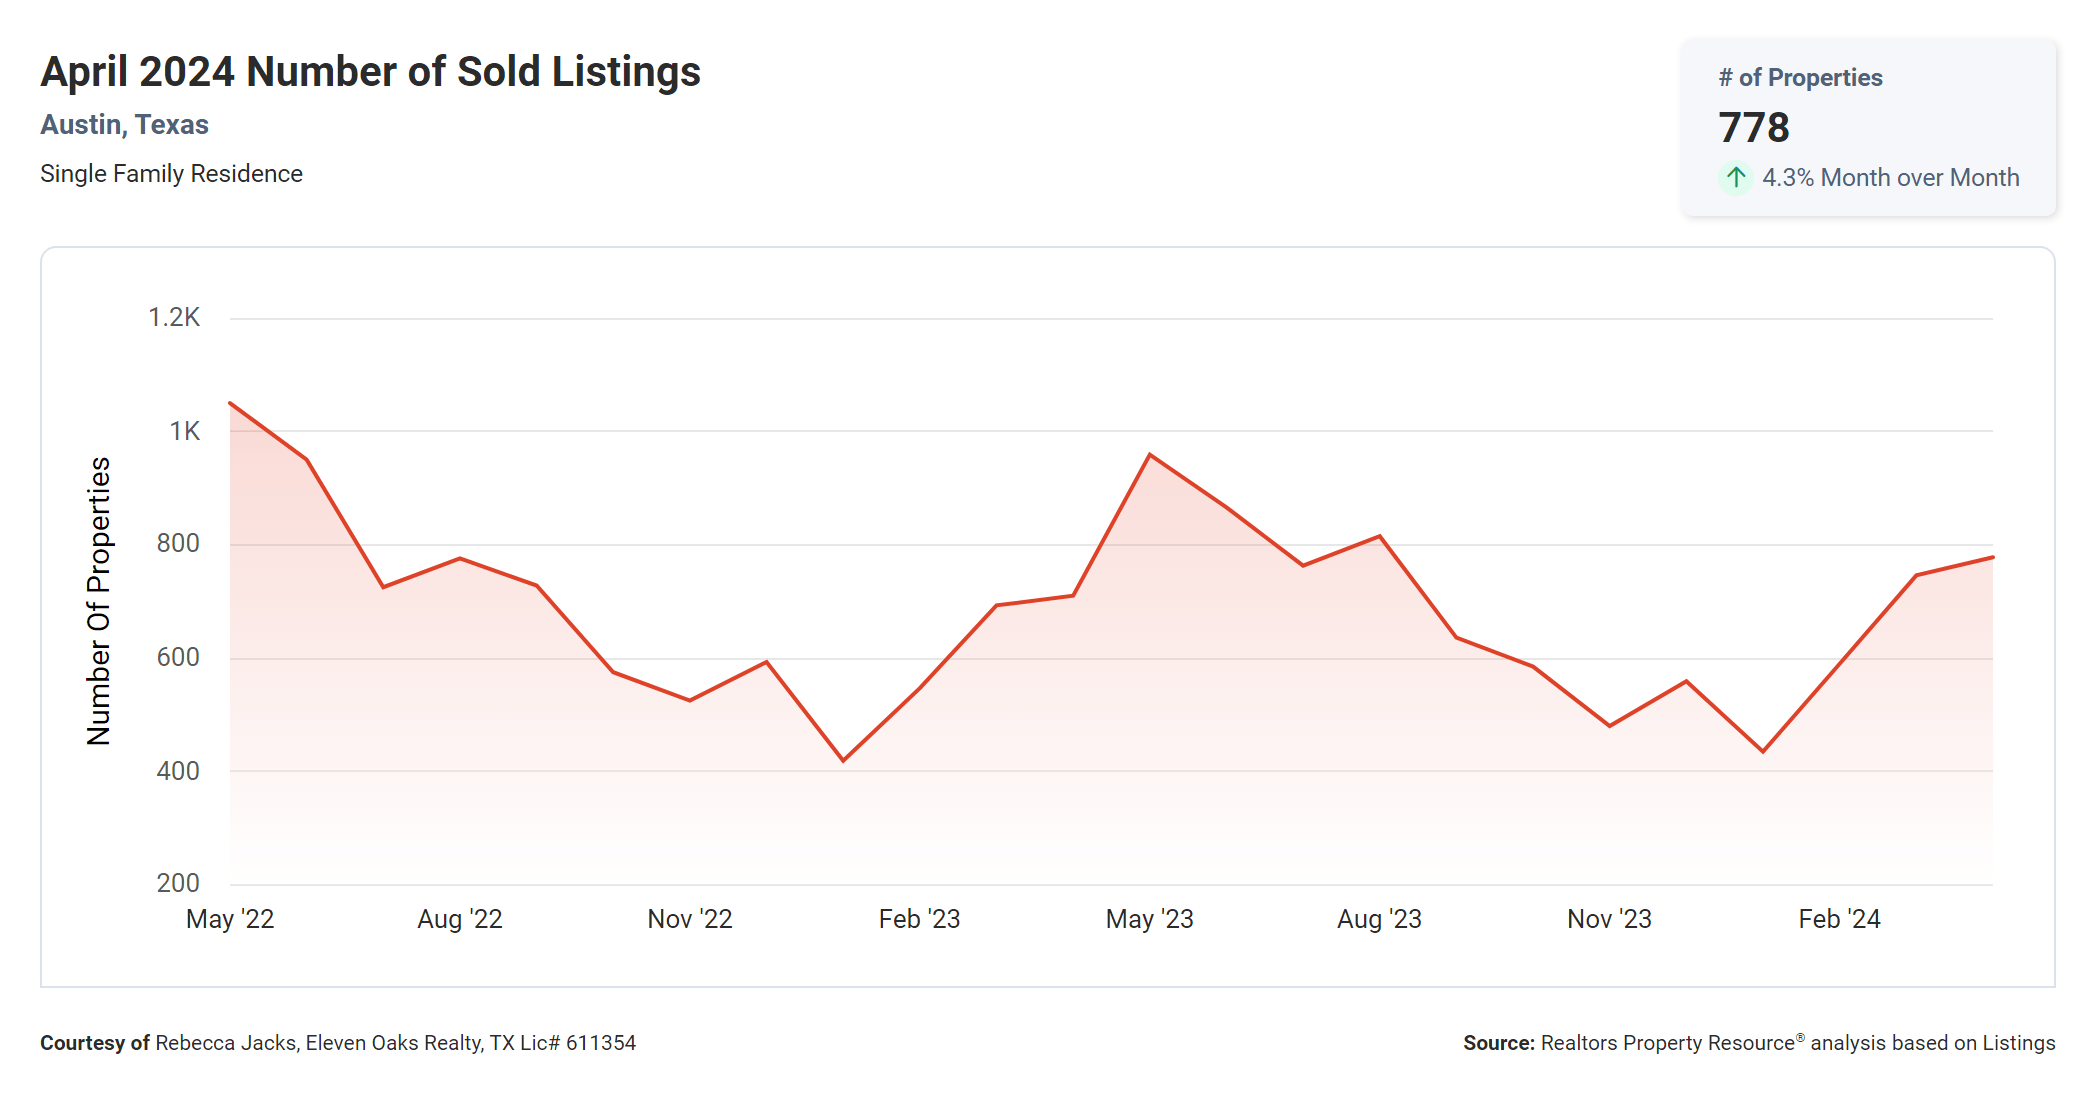Click the Feb '23 x-axis label
This screenshot has height=1100, width=2096.
coord(919,919)
